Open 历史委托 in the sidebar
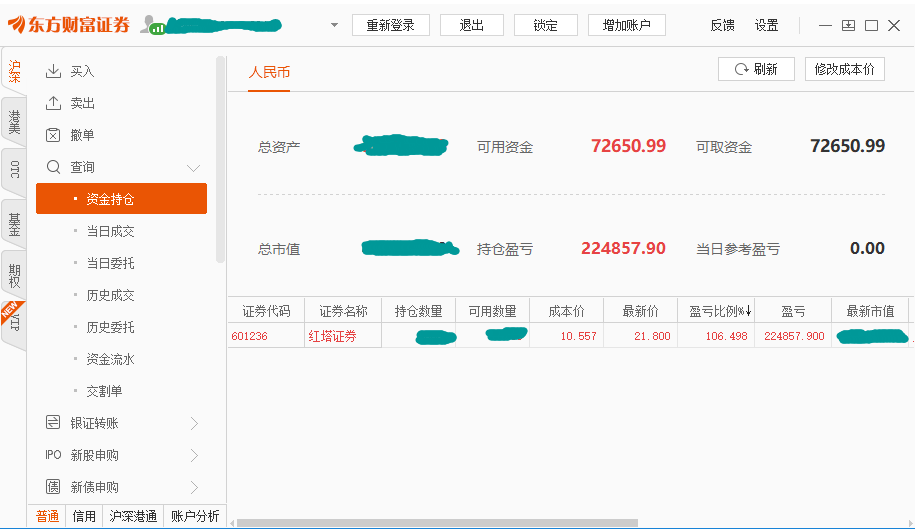The width and height of the screenshot is (915, 529). tap(110, 327)
